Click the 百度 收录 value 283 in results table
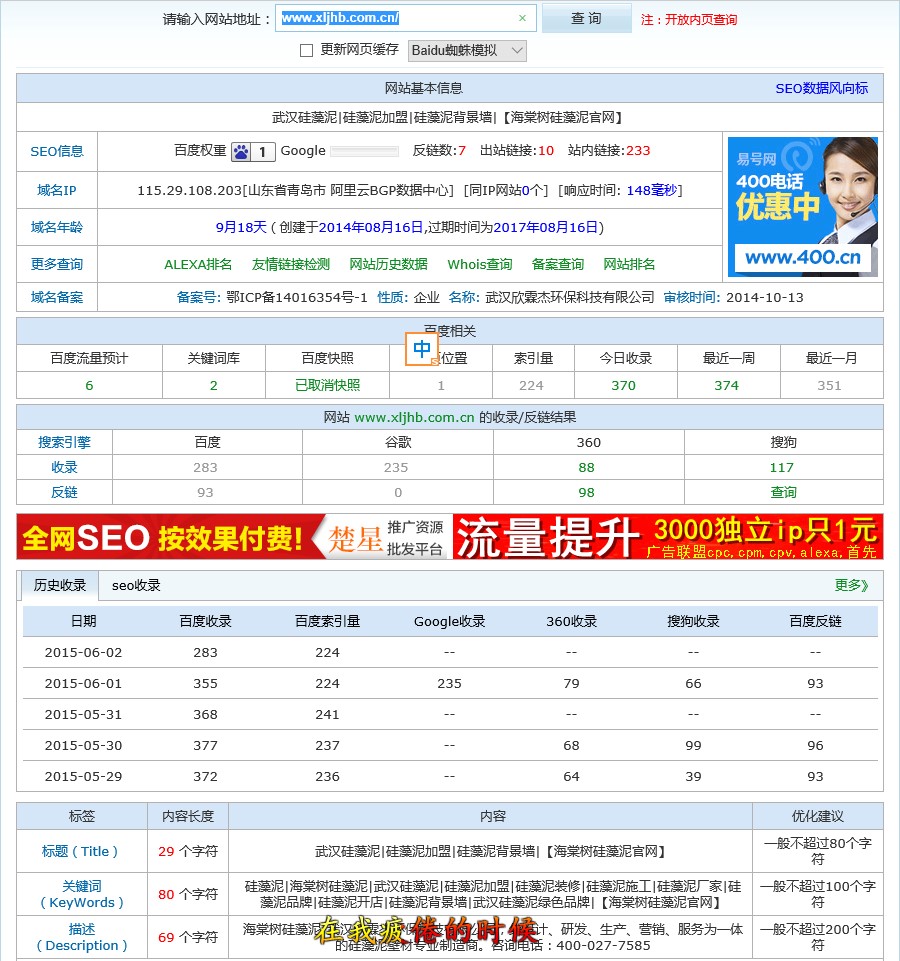Viewport: 900px width, 961px height. 205,468
